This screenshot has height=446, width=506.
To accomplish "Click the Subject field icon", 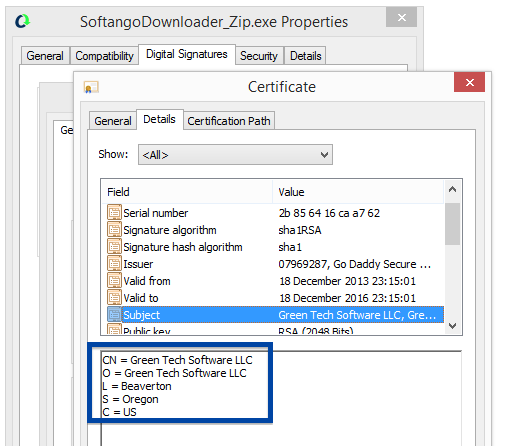I will pos(114,315).
